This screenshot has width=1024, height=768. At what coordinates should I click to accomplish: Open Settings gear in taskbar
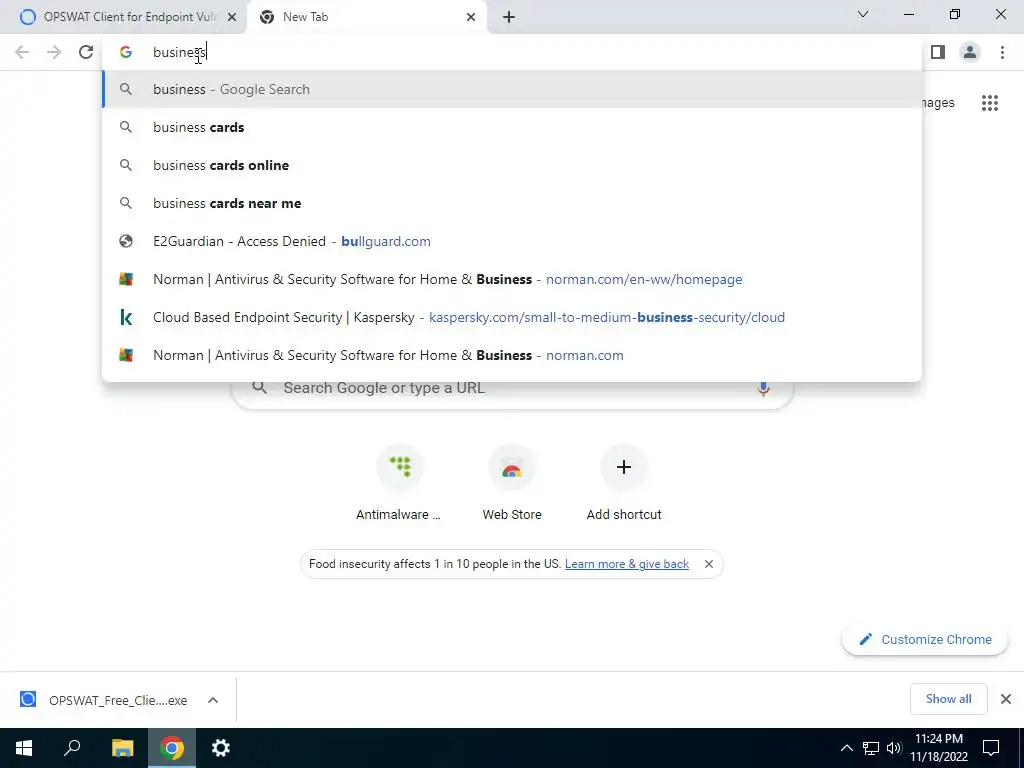pos(221,748)
